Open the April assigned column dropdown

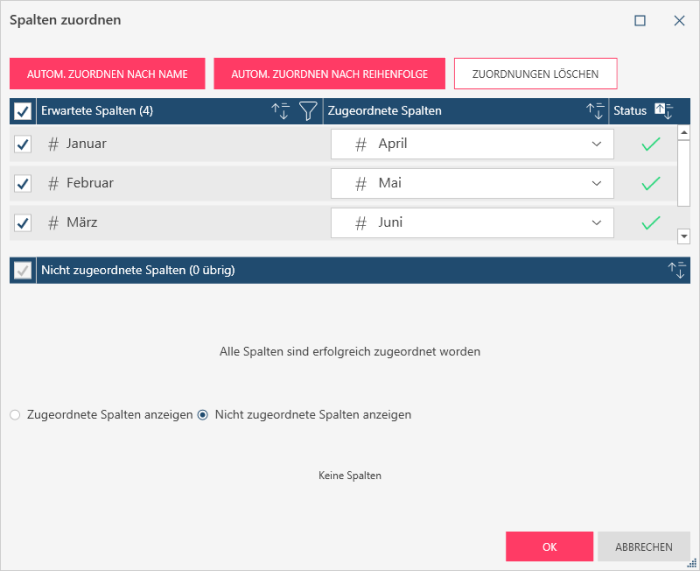click(x=597, y=144)
